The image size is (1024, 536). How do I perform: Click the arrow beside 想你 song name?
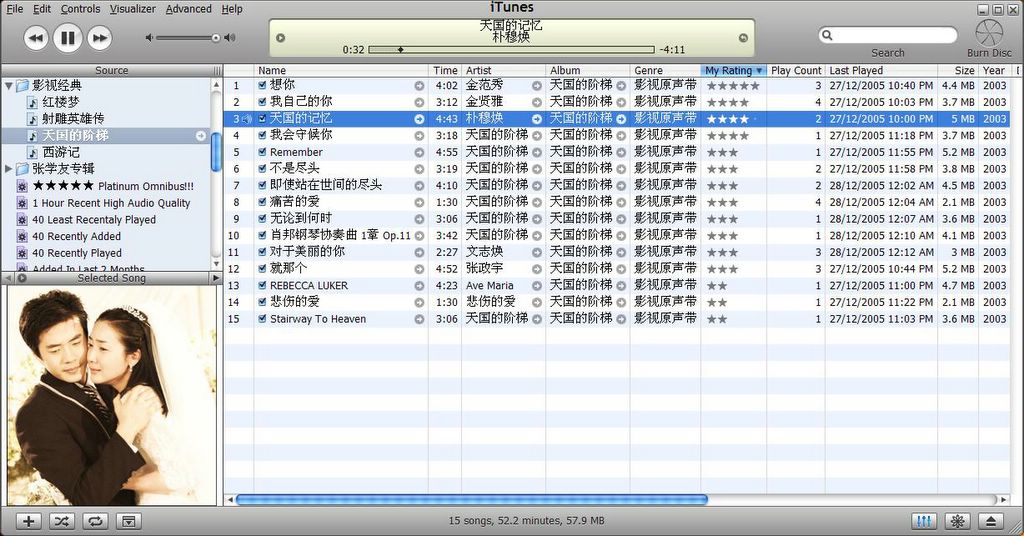[419, 86]
